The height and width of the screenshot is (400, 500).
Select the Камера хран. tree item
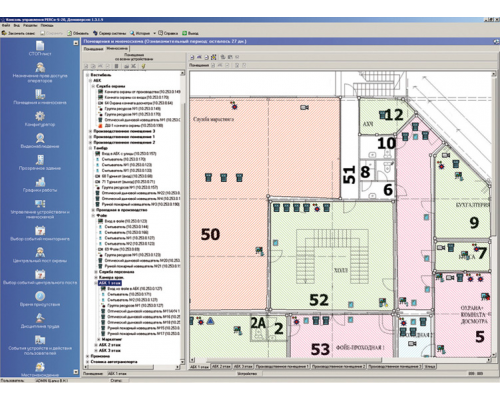click(112, 277)
